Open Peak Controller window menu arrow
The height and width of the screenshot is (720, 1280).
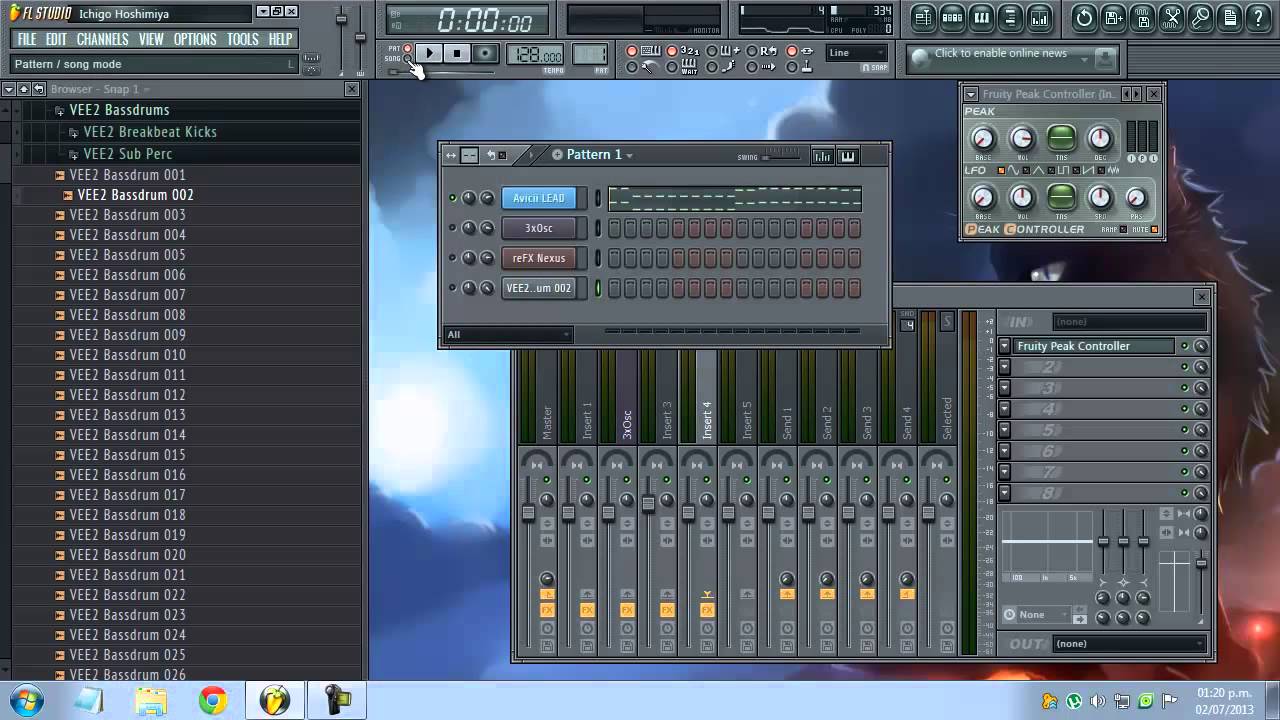pos(971,94)
